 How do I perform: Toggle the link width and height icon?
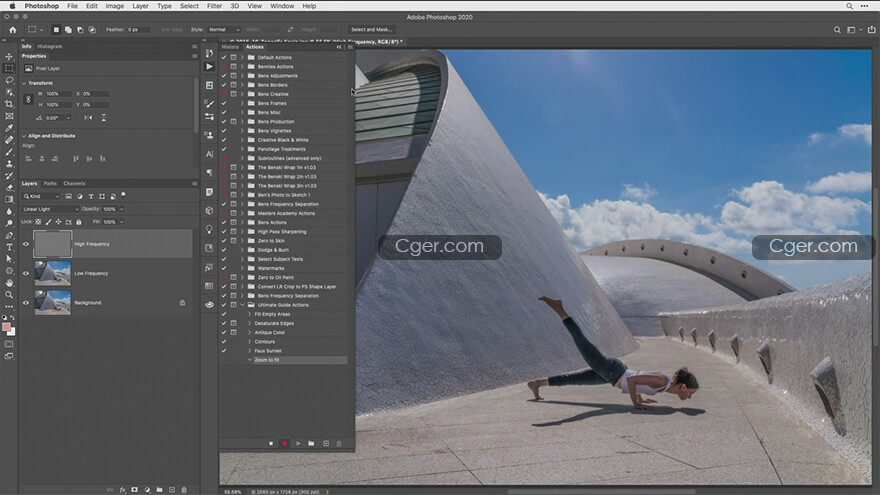tap(28, 99)
